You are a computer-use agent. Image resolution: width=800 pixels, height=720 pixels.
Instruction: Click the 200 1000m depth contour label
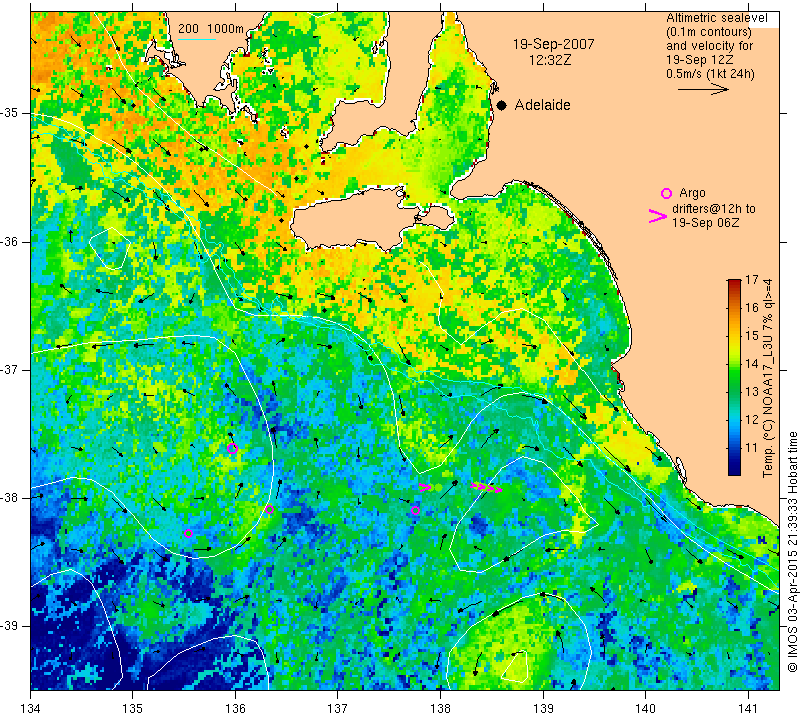click(211, 29)
